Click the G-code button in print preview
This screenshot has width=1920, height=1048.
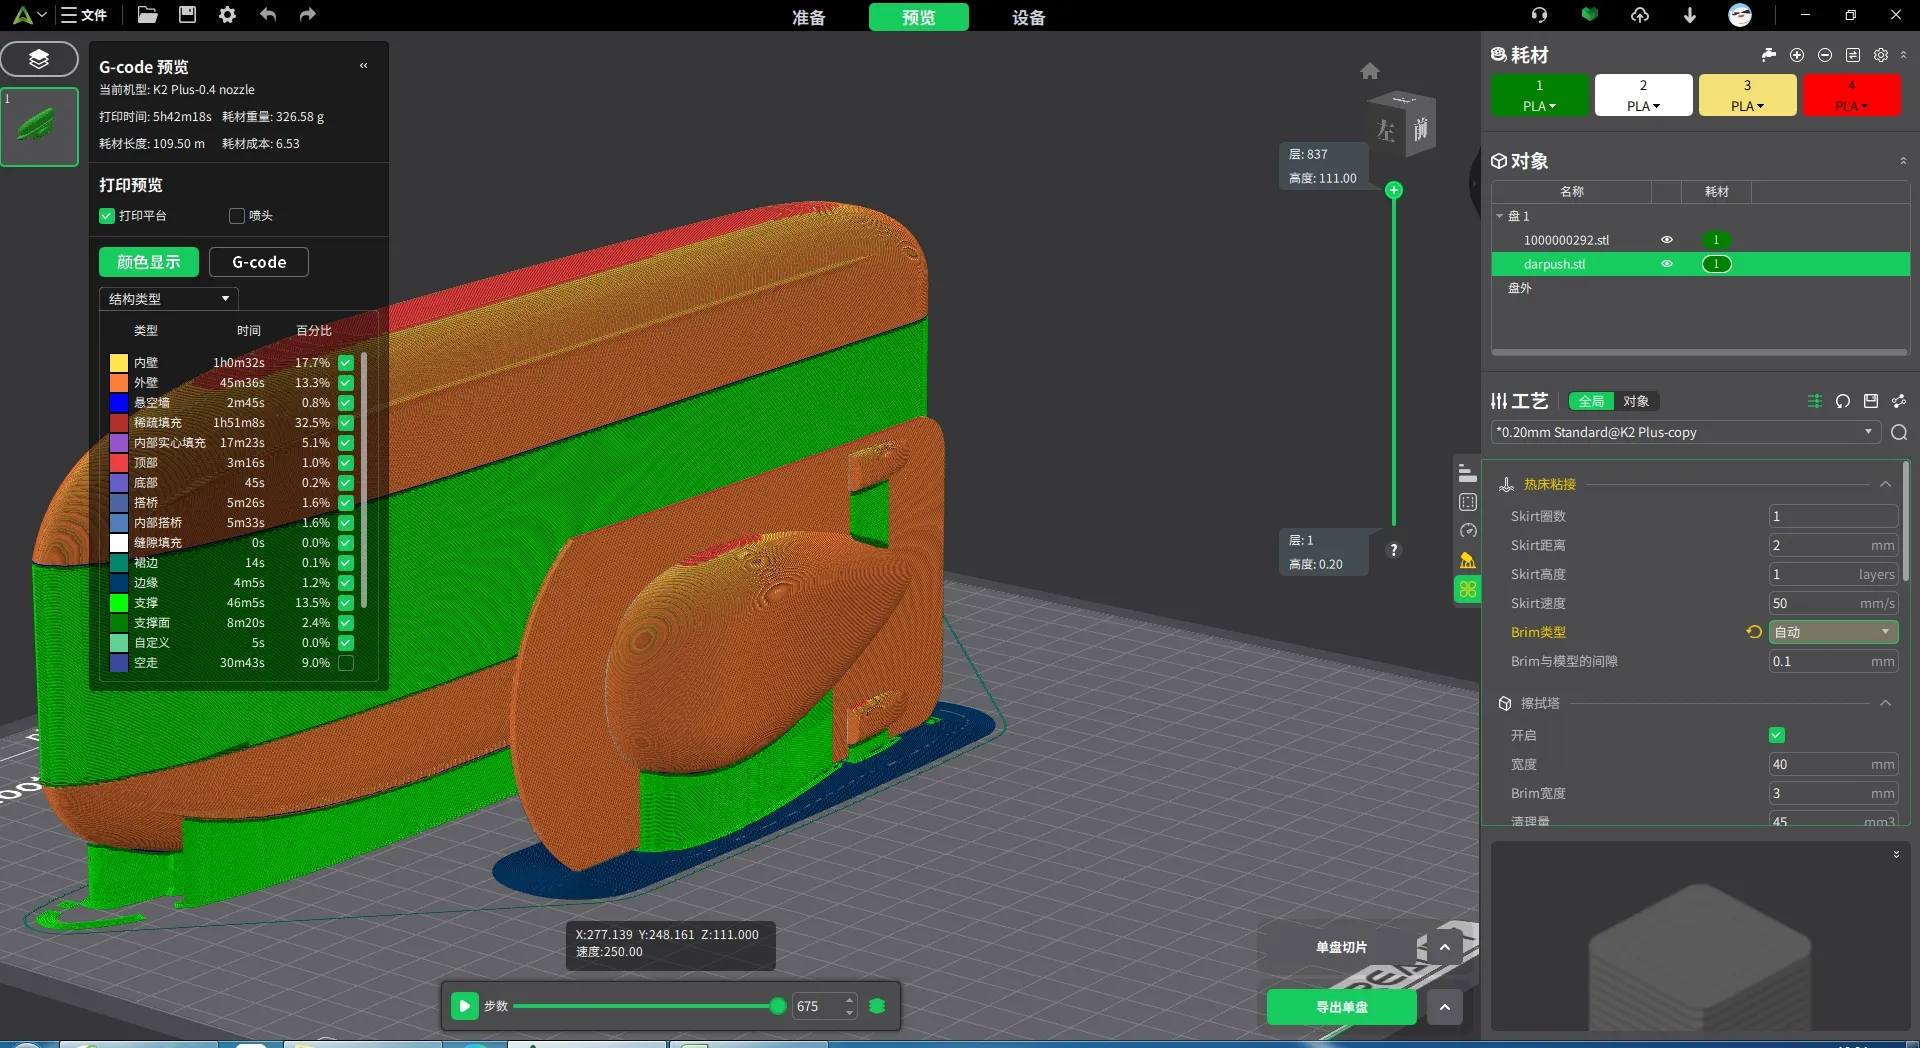pos(258,262)
